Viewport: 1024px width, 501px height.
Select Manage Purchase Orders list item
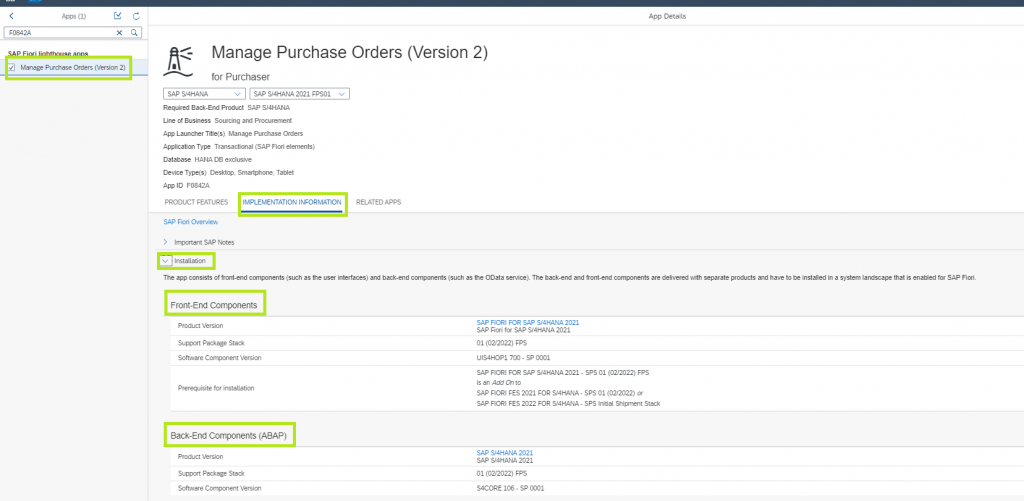[69, 67]
